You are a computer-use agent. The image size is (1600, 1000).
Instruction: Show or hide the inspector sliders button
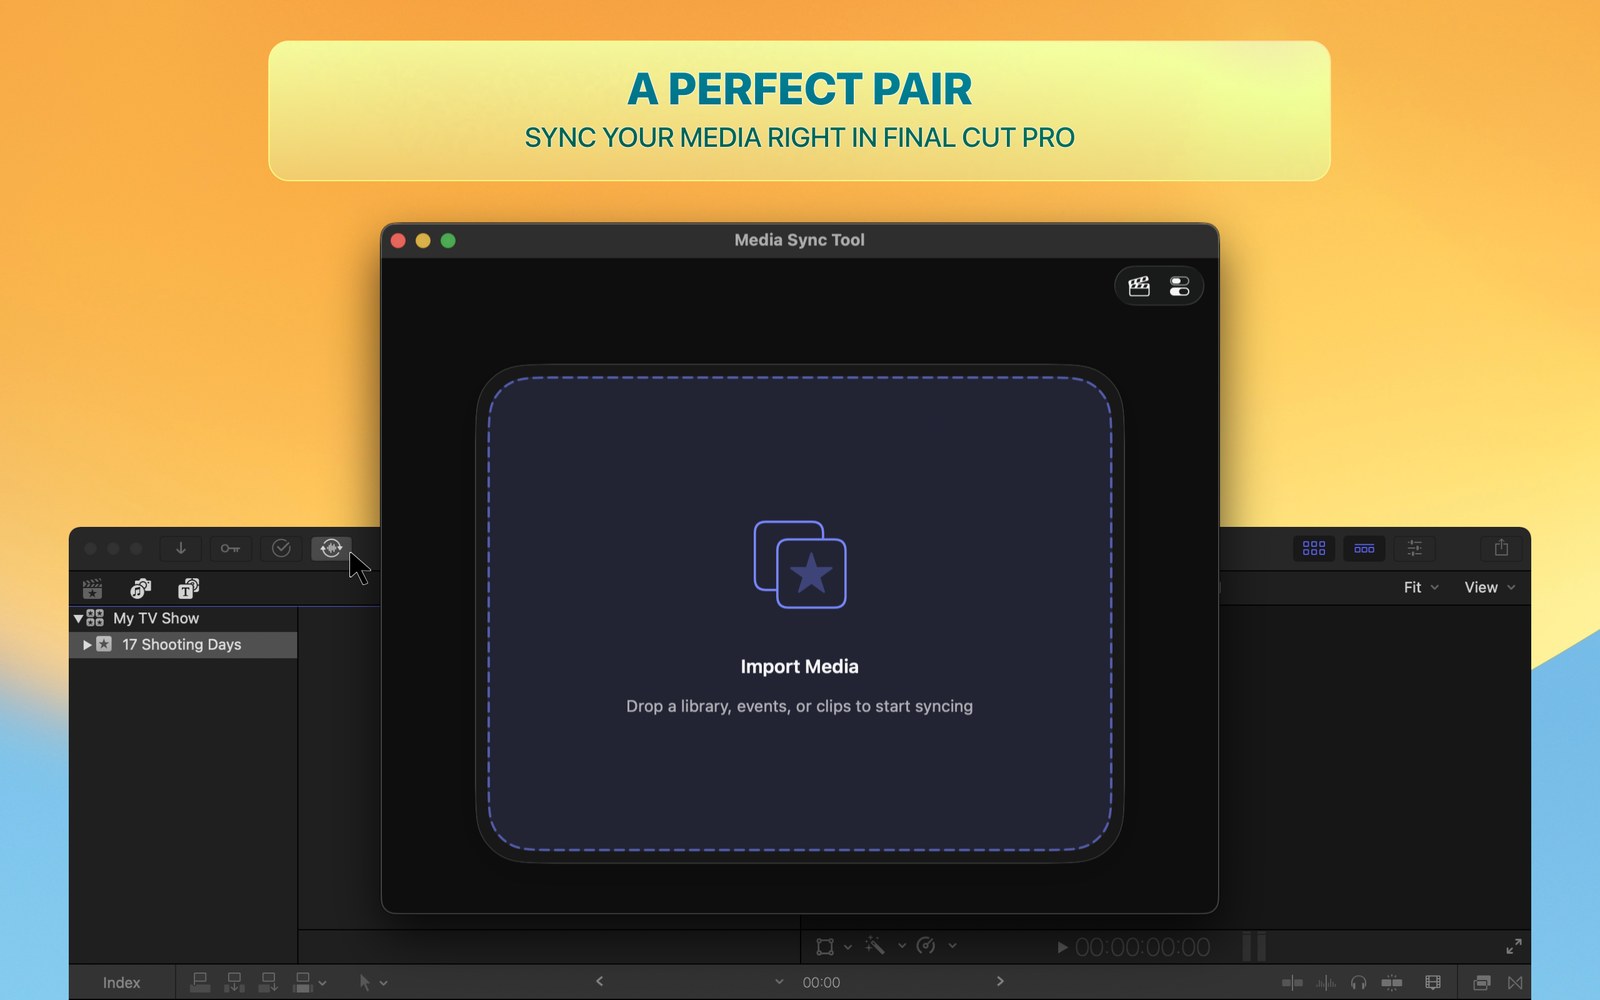click(1414, 548)
